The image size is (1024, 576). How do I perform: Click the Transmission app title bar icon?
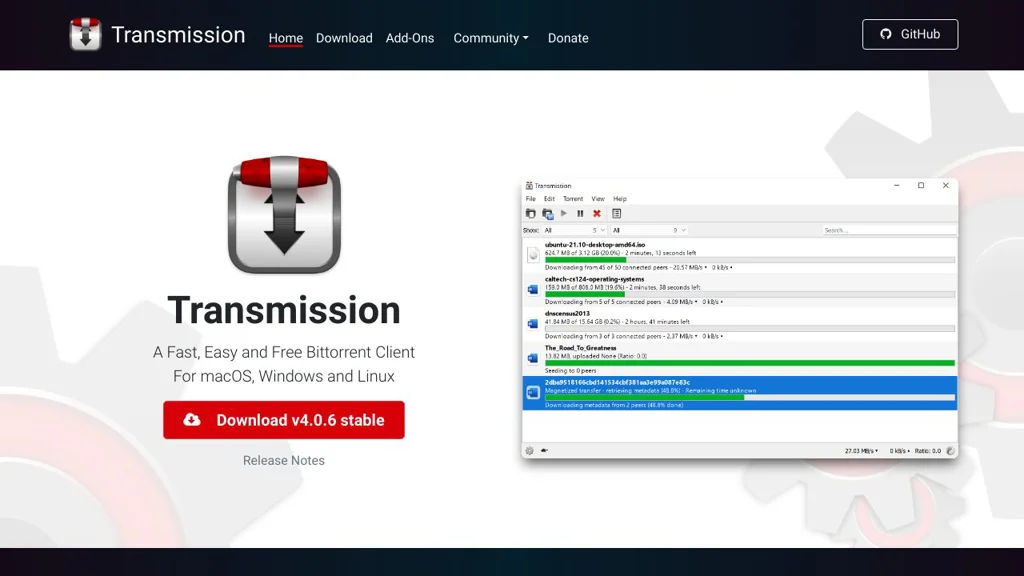coord(529,185)
